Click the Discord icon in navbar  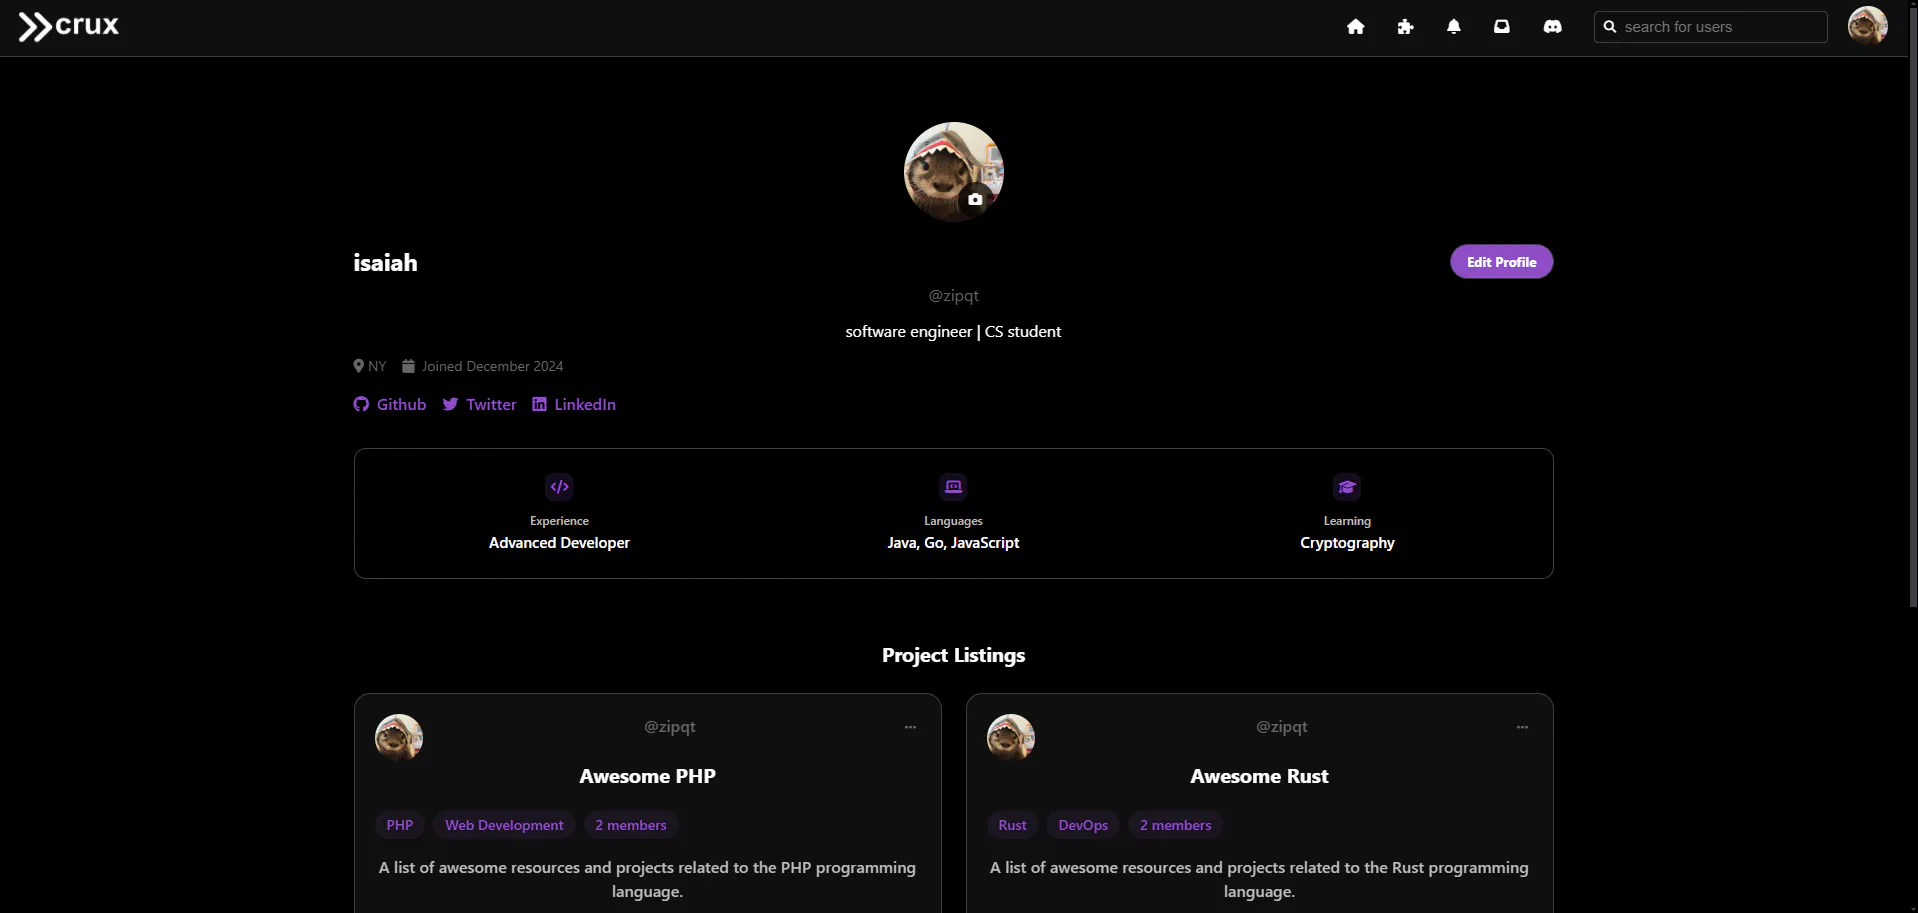pyautogui.click(x=1552, y=27)
